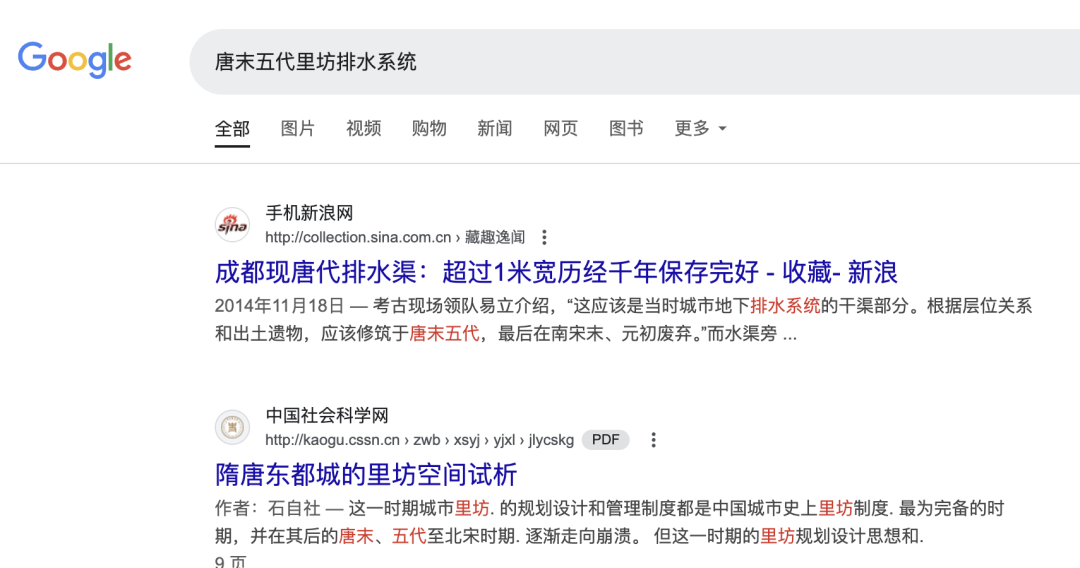
Task: Click the kaogu.cssn.cn URL breadcrumb
Action: (x=419, y=440)
